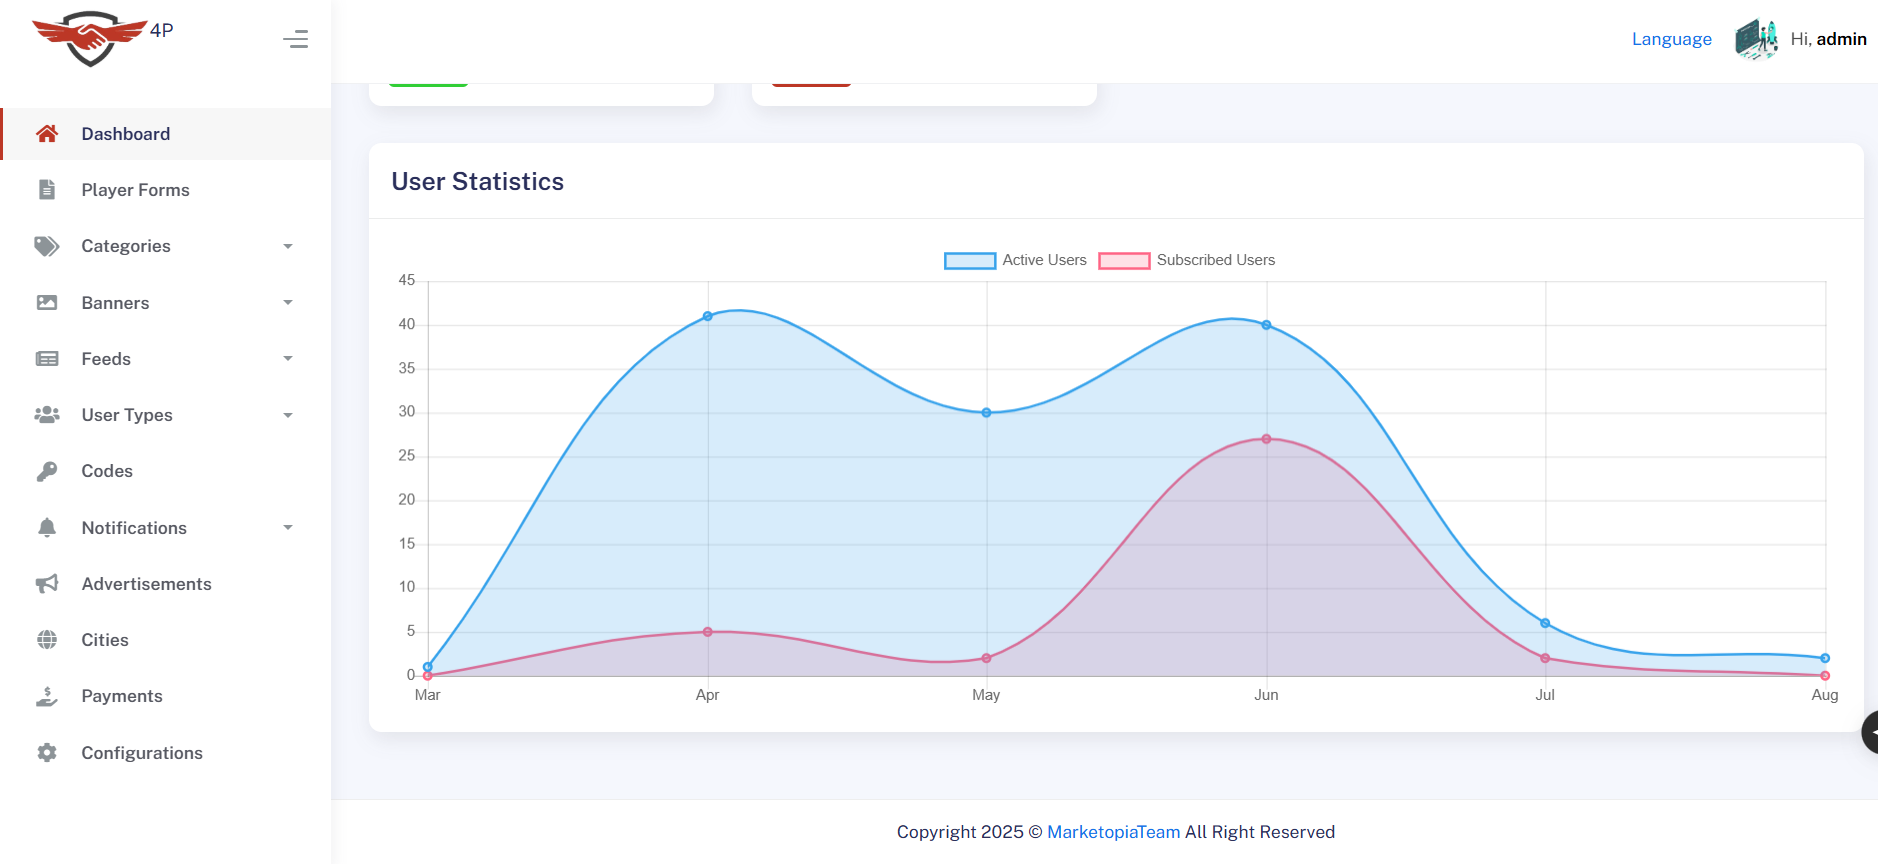Open the Language selector link
The image size is (1878, 864).
coord(1671,39)
